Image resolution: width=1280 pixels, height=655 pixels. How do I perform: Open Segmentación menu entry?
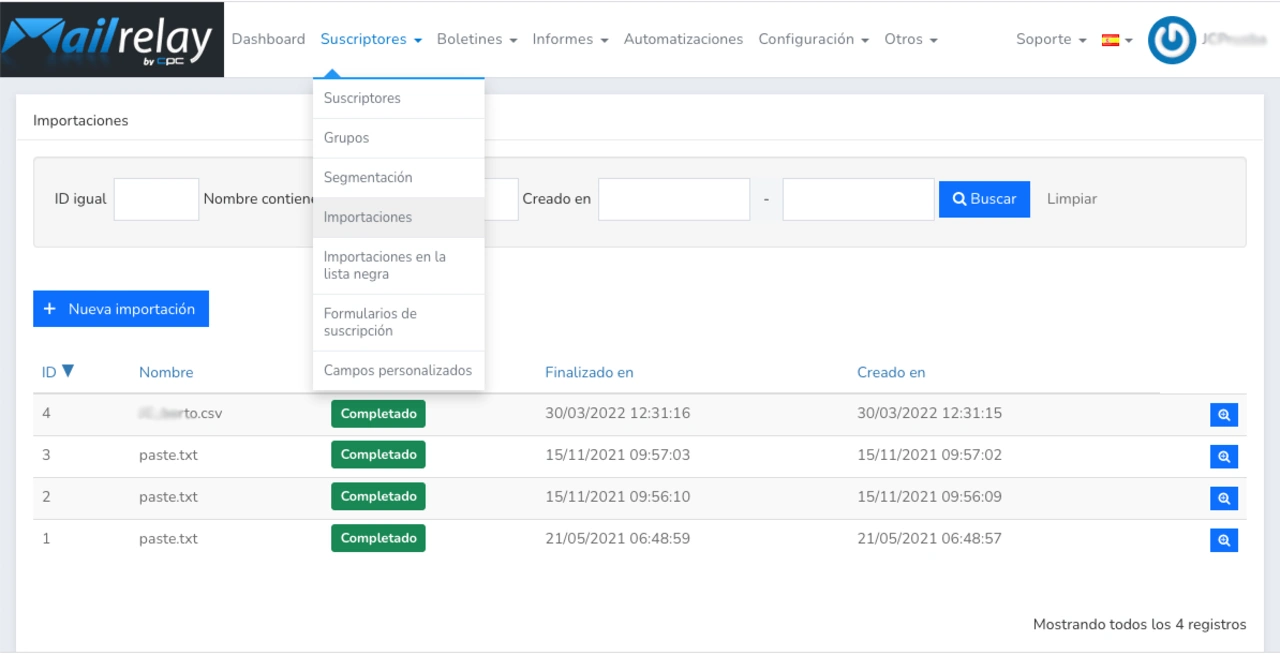[398, 177]
